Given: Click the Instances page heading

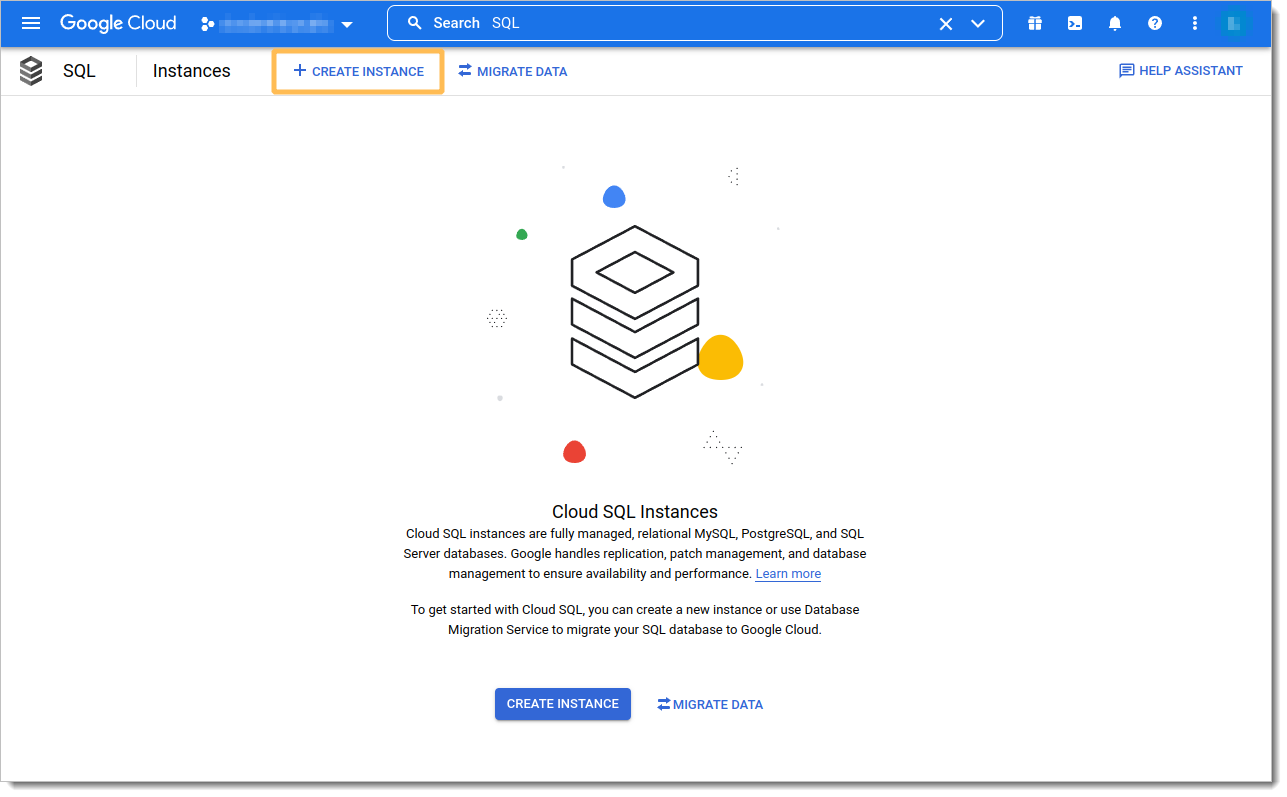Looking at the screenshot, I should (192, 71).
